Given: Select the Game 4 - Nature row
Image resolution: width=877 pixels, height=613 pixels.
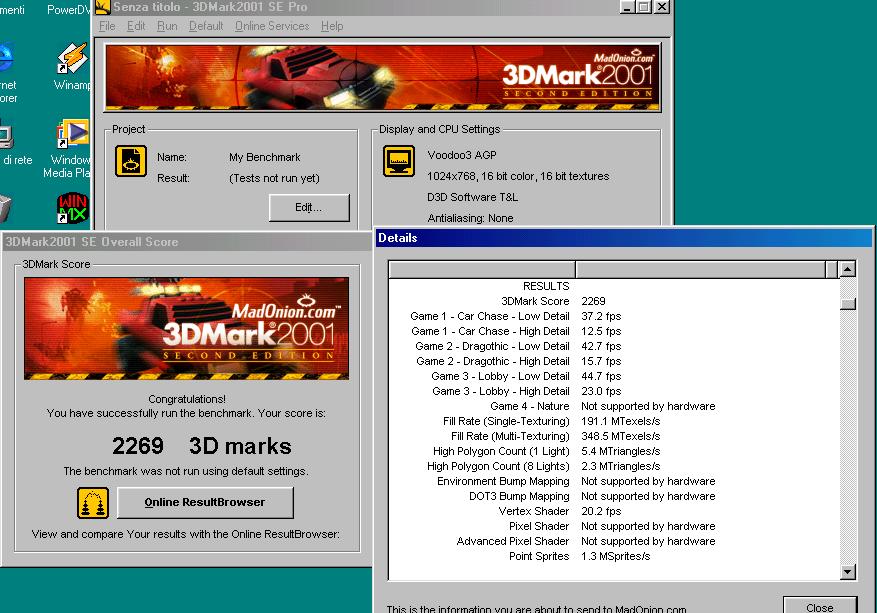Looking at the screenshot, I should tap(614, 406).
